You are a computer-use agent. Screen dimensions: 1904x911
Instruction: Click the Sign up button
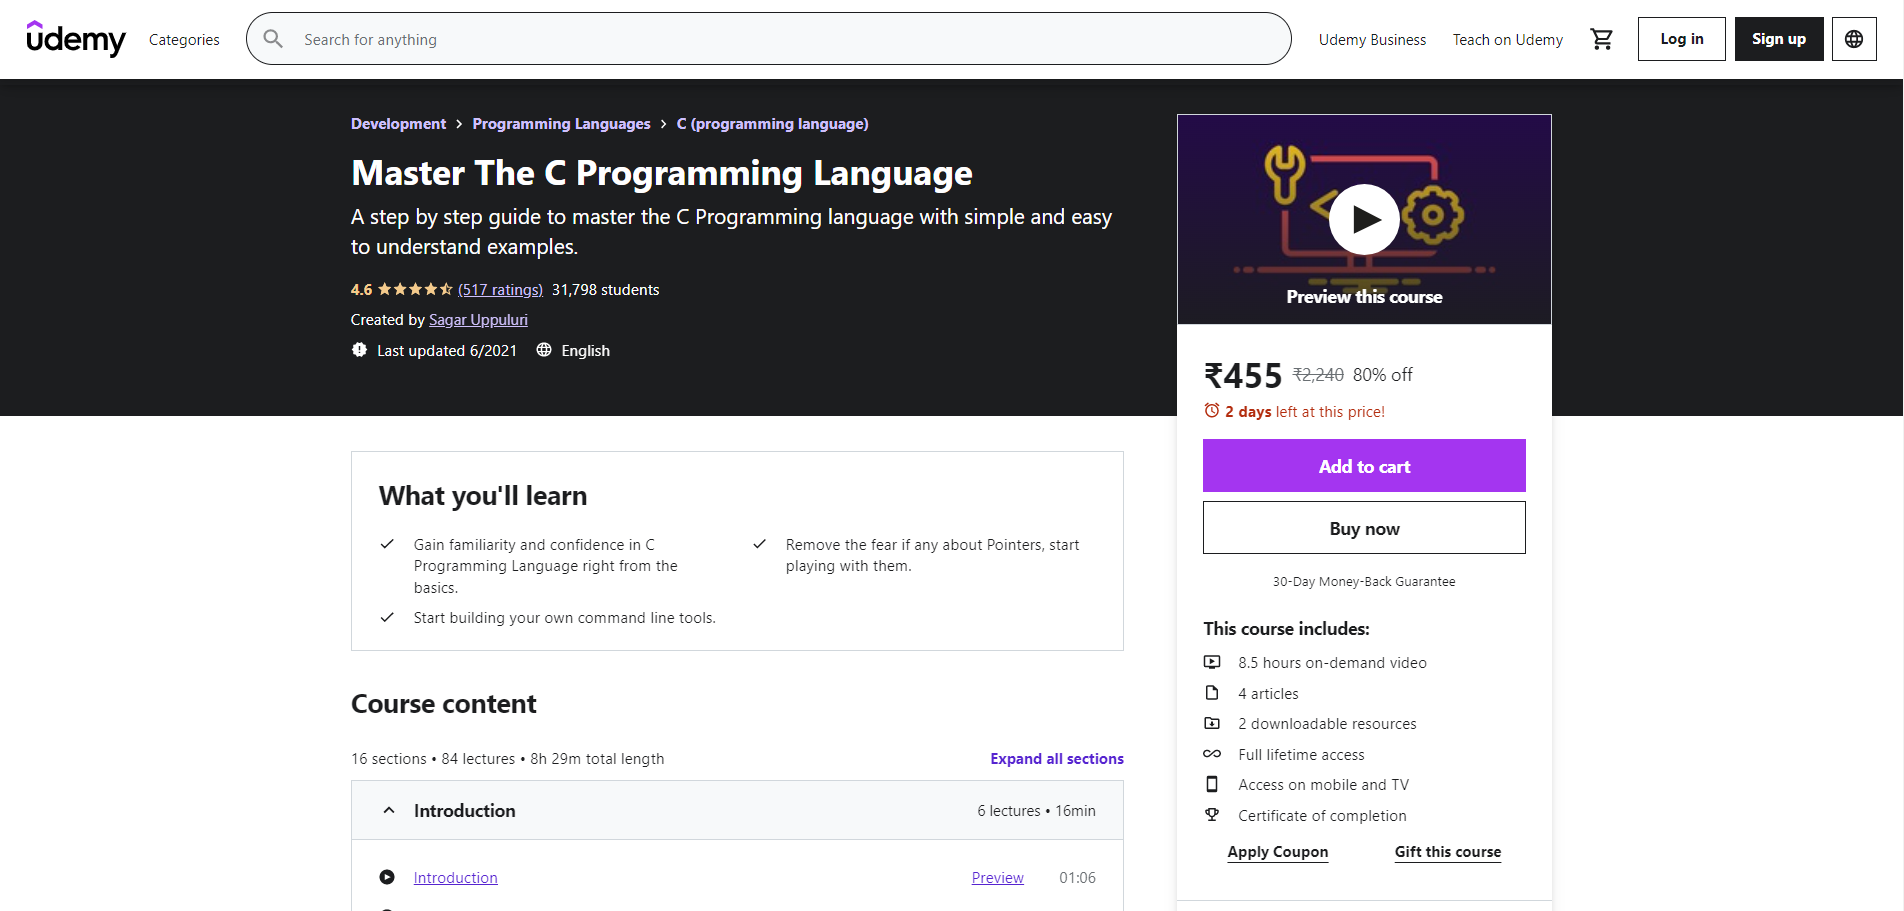(1779, 39)
